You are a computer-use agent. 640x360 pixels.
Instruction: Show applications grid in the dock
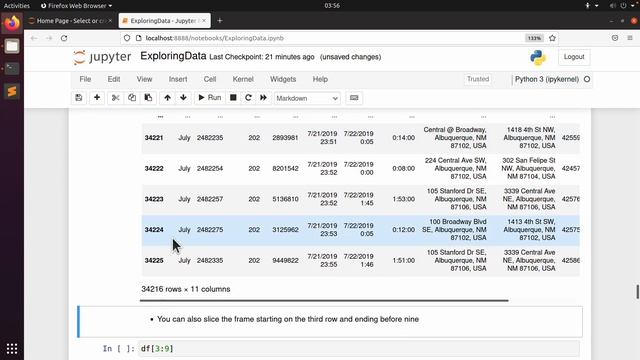(12, 349)
